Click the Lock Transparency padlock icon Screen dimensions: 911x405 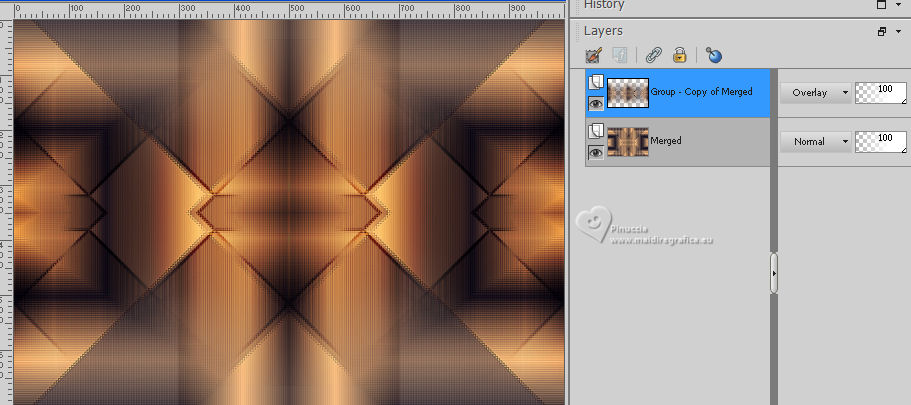(679, 55)
